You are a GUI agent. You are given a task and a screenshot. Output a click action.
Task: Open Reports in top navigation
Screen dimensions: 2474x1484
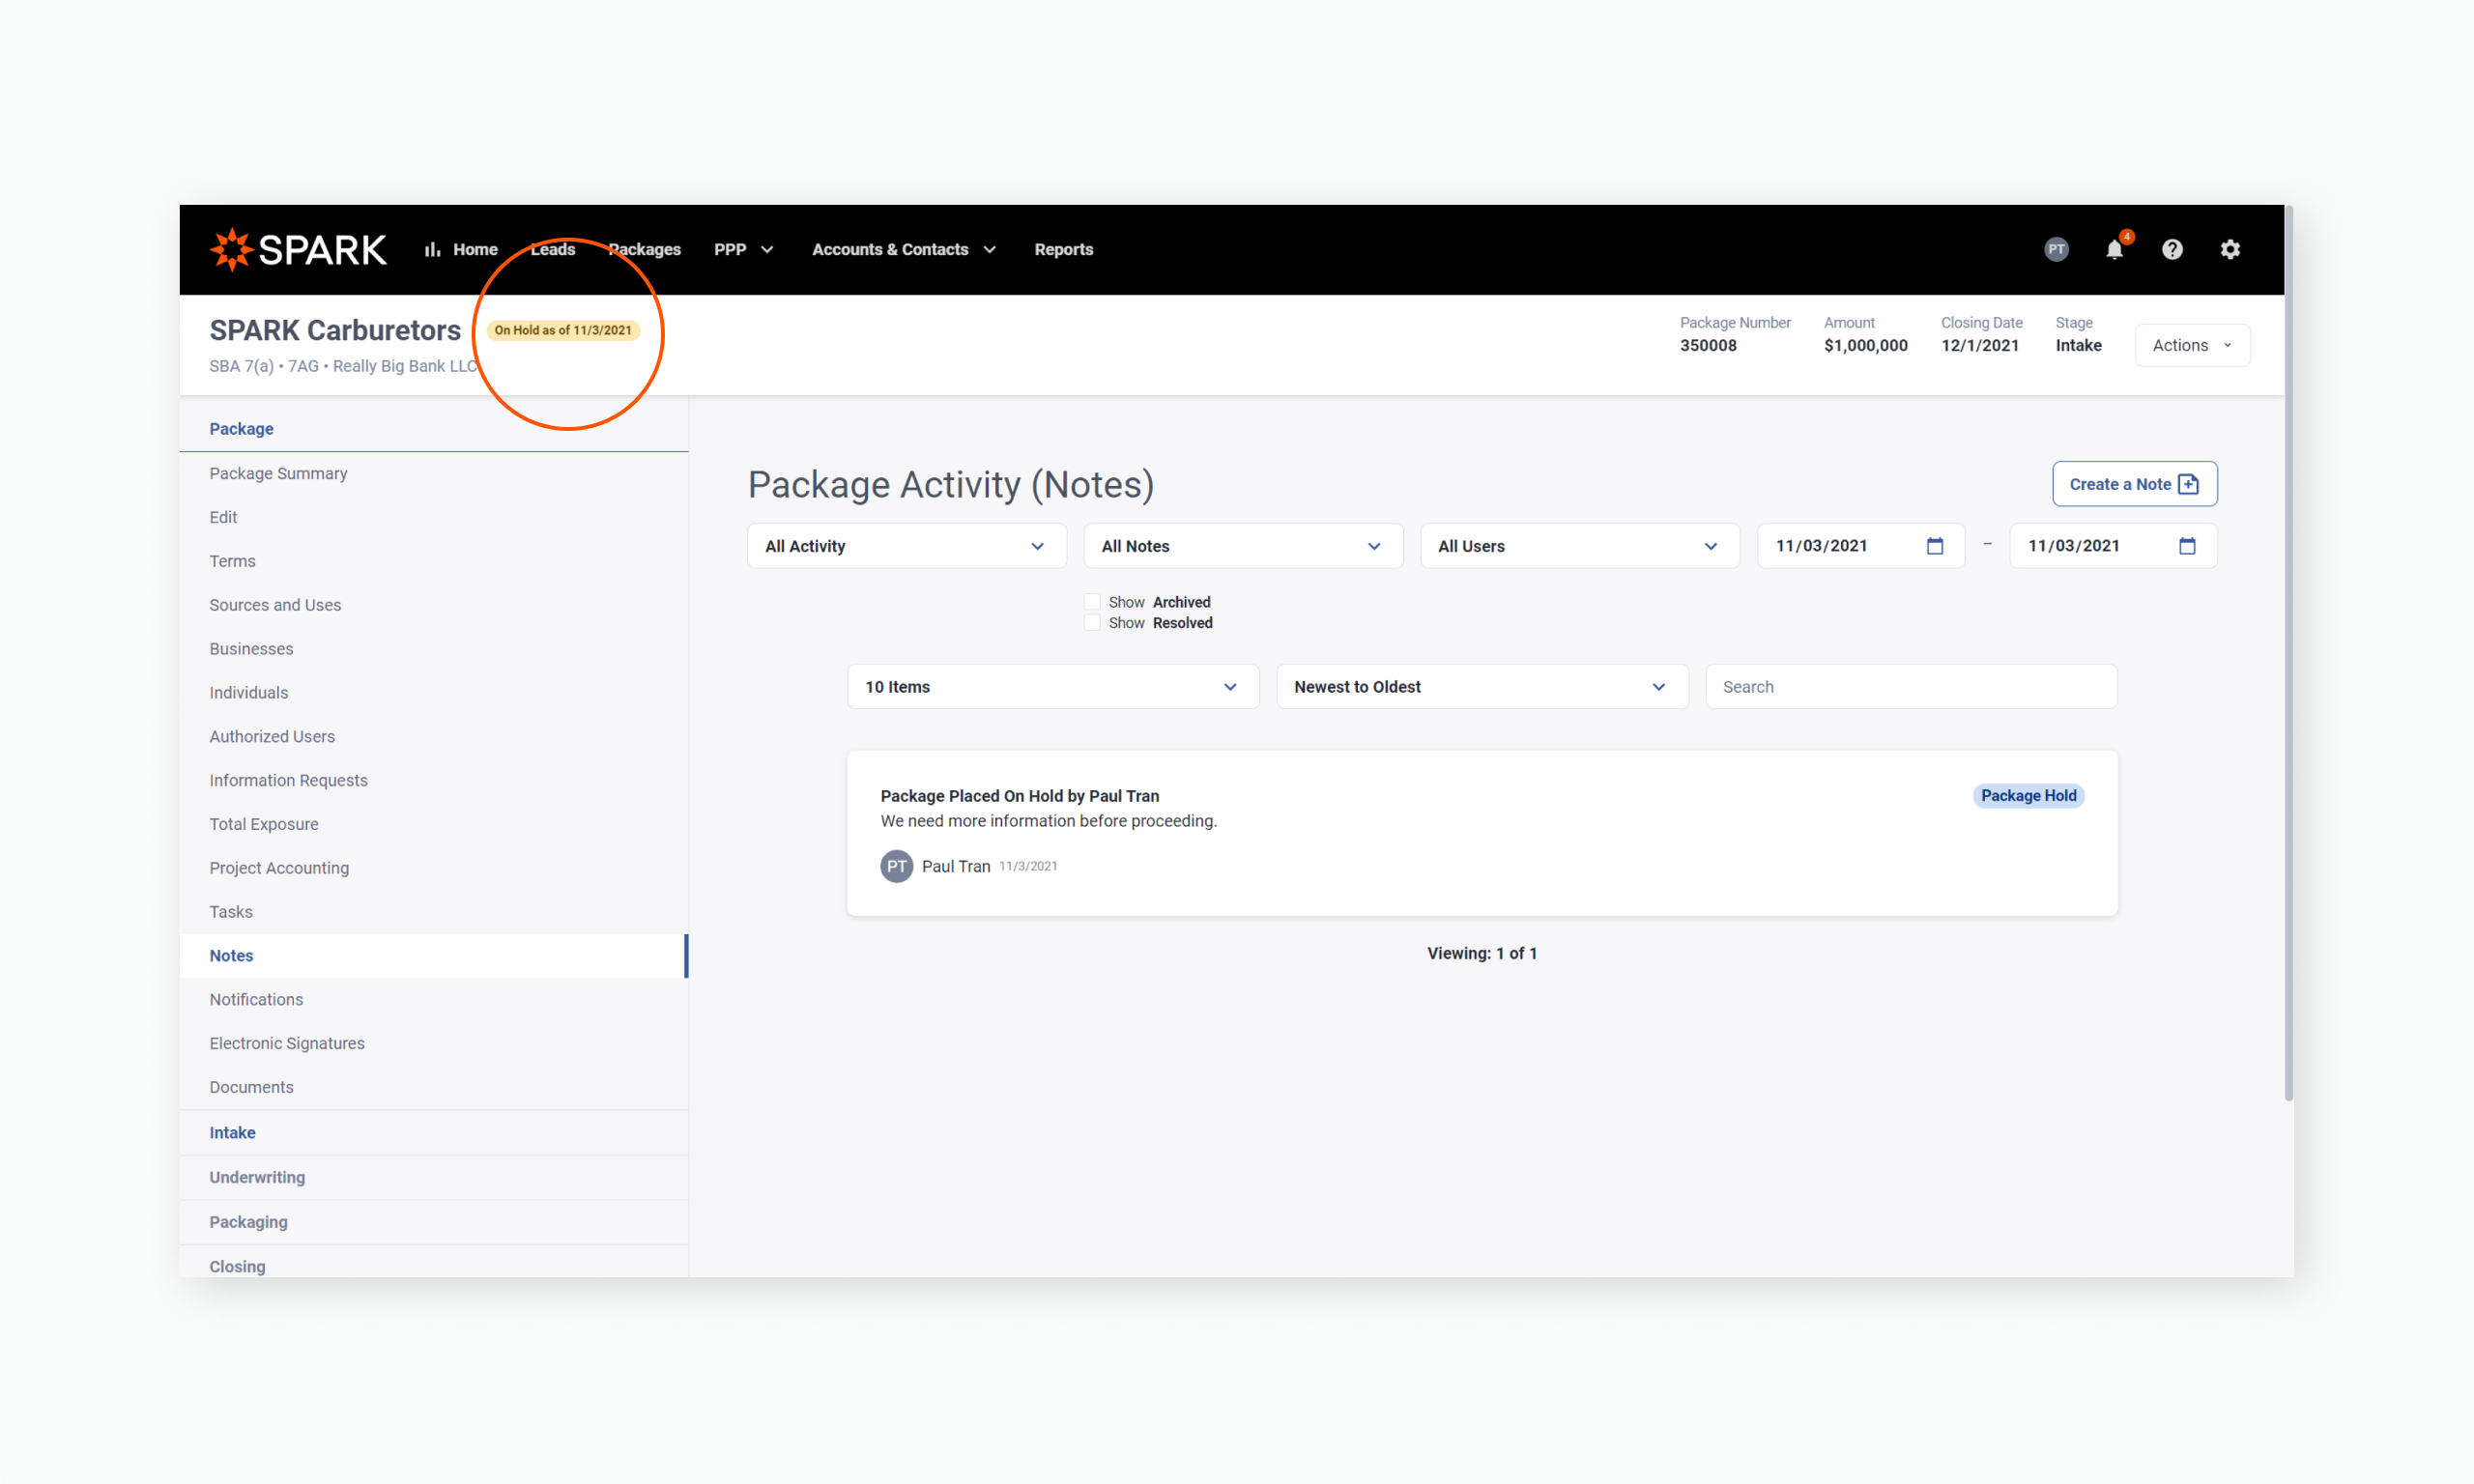point(1063,249)
